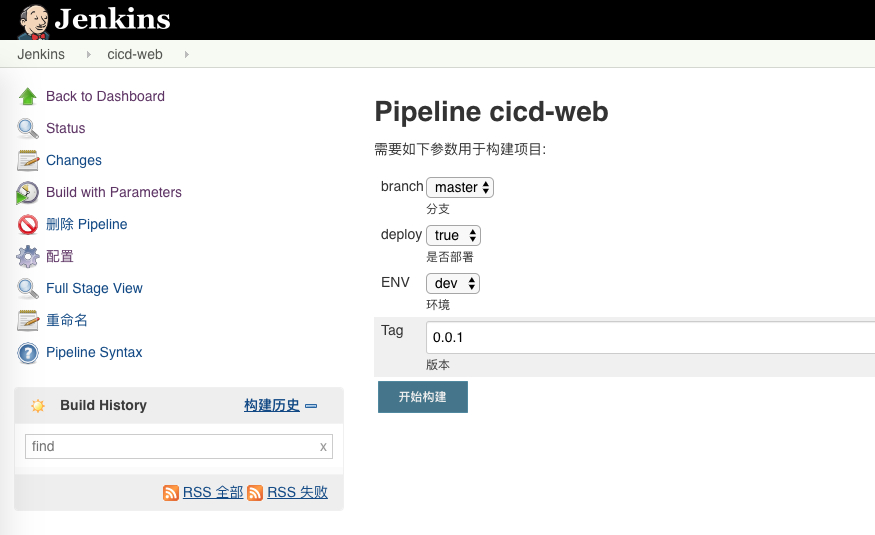Click the 是否部署 description under deploy
Screen dimensions: 875x535
pyautogui.click(x=449, y=257)
